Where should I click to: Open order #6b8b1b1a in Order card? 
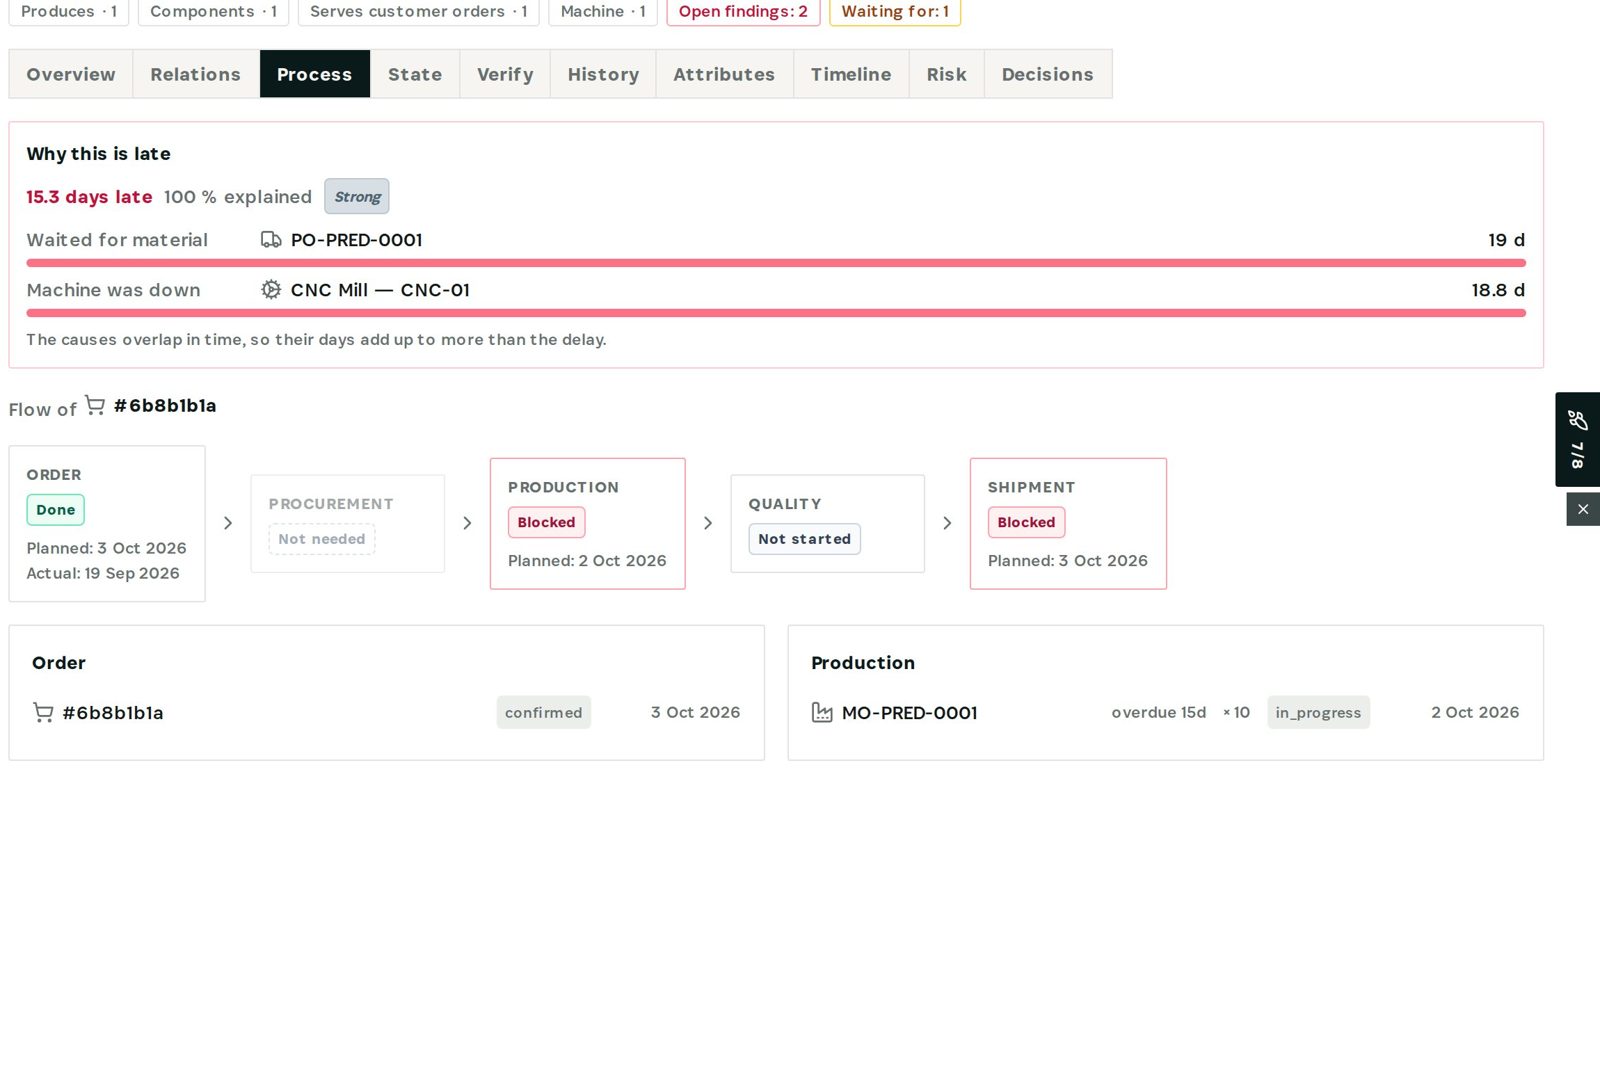click(113, 713)
